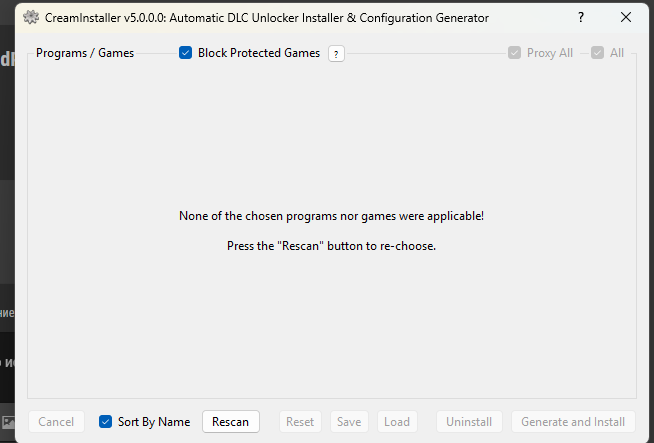The image size is (654, 443).
Task: Click the Uninstall button
Action: point(469,422)
